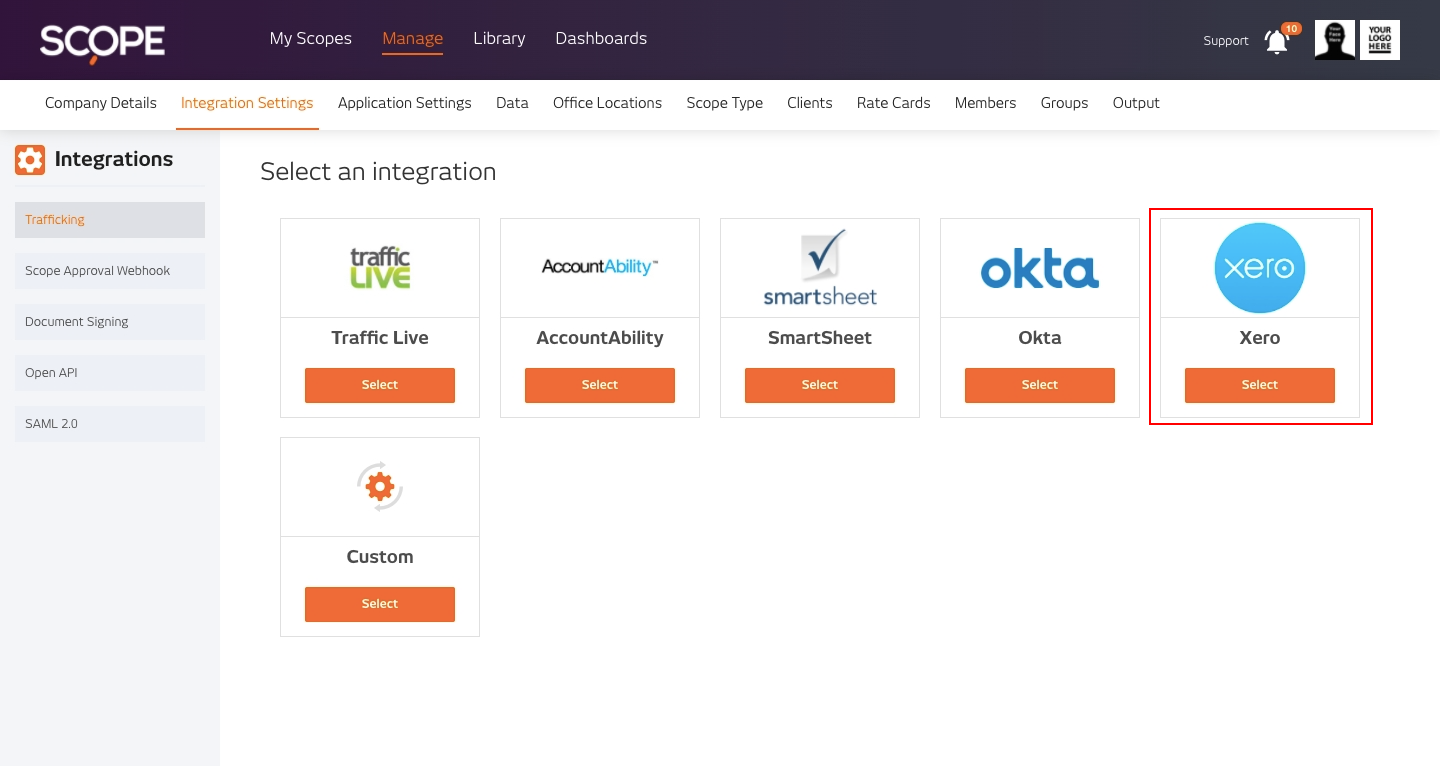The height and width of the screenshot is (766, 1440).
Task: Click the SmartSheet logo
Action: click(x=820, y=267)
